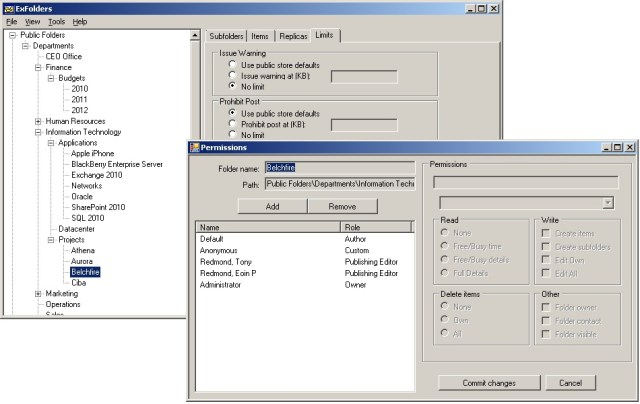Click the Permissions dialog title icon
The image size is (640, 404).
195,147
